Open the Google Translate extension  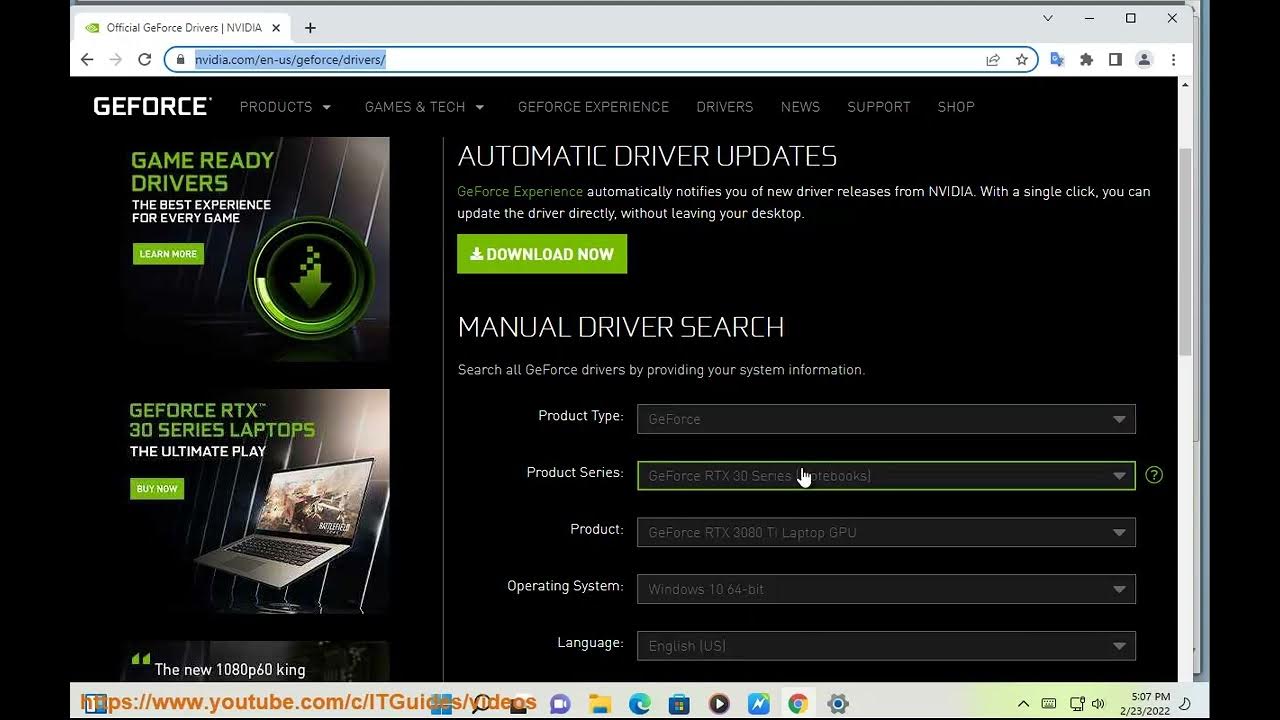tap(1057, 60)
